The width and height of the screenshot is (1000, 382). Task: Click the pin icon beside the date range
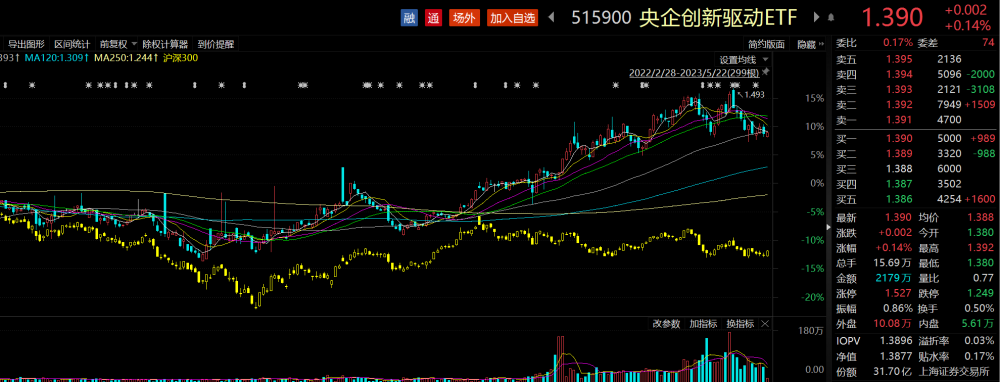click(x=766, y=71)
